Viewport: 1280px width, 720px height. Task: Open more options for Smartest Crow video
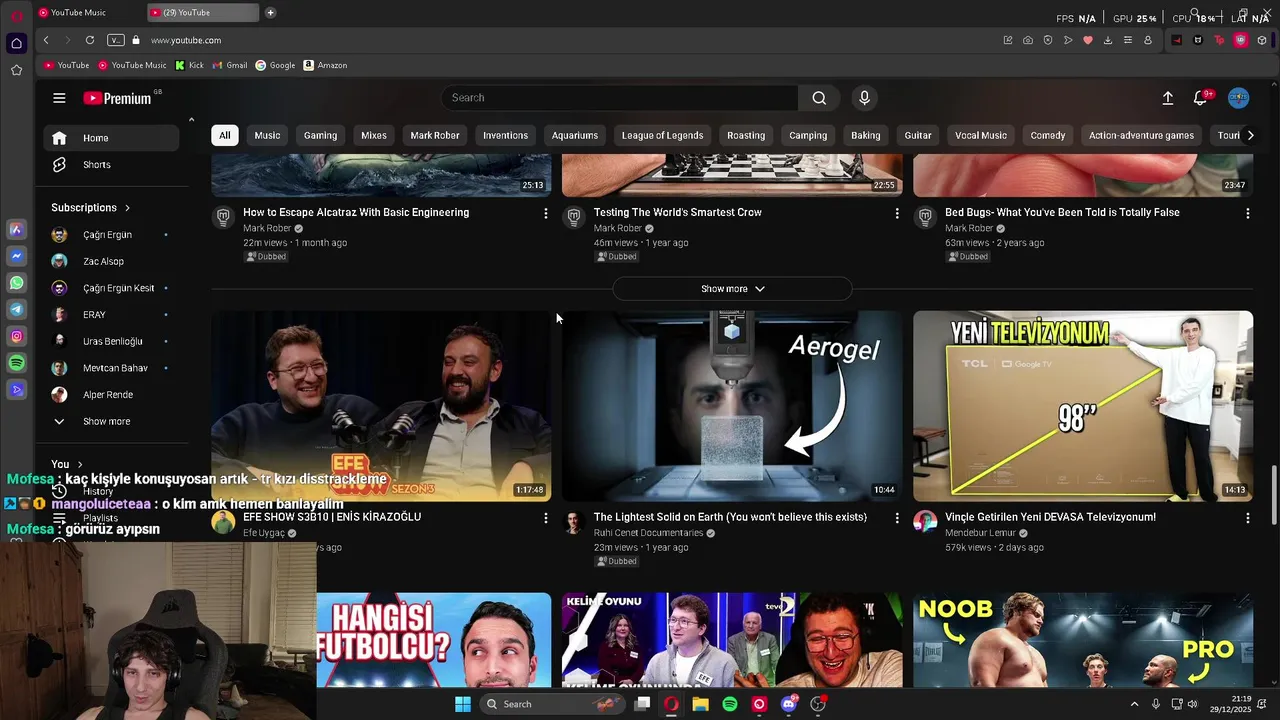pos(896,213)
